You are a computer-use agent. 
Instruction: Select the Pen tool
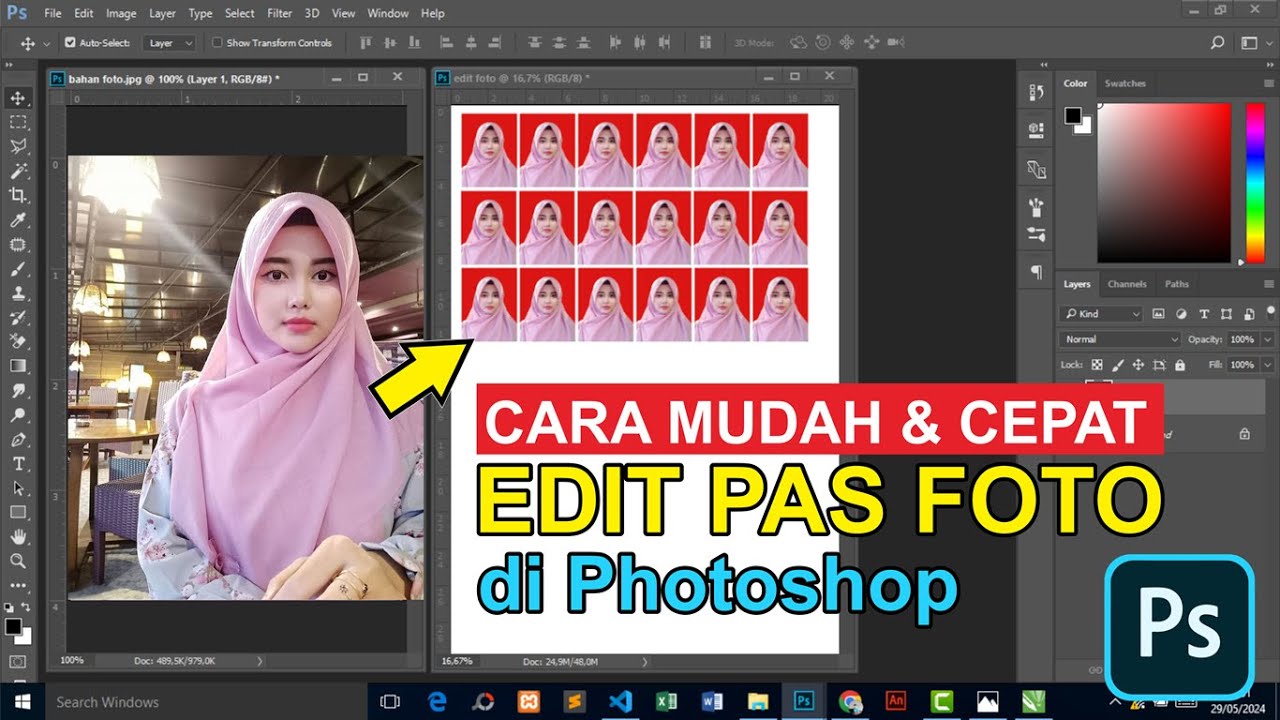18,439
